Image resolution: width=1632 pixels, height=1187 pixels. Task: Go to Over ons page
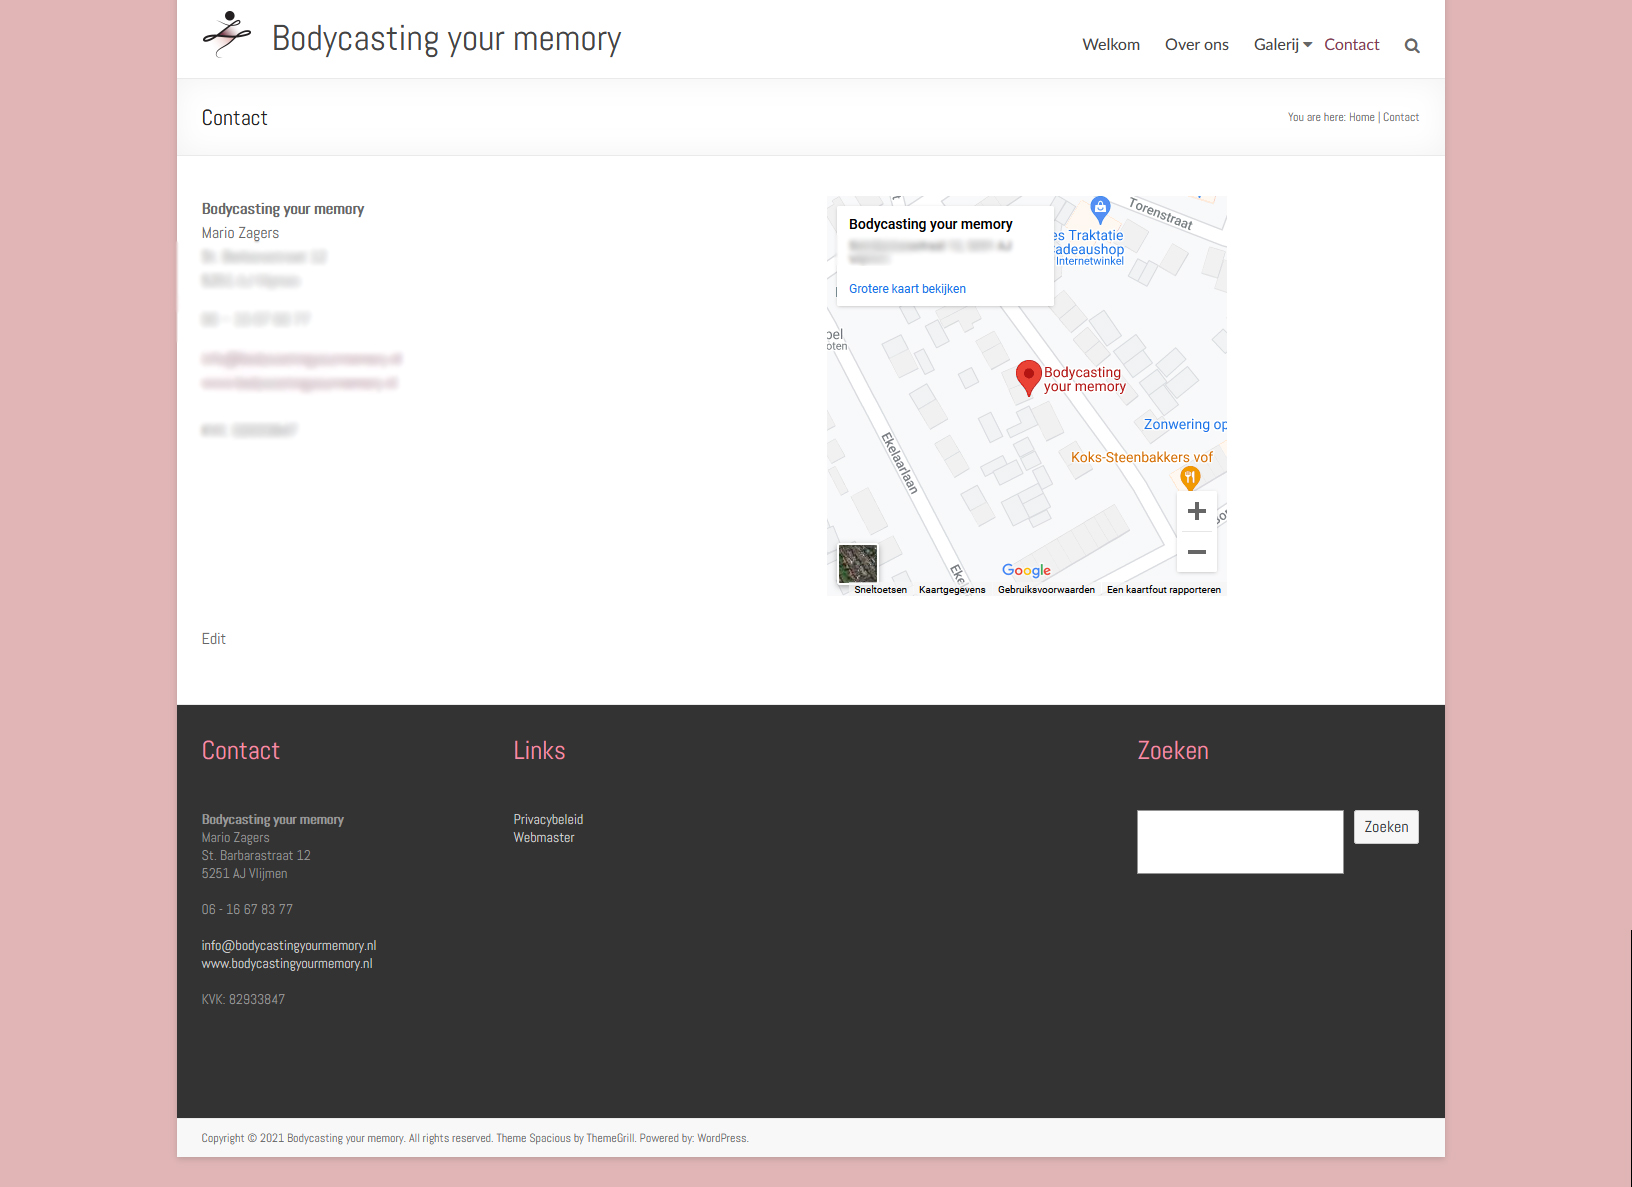click(1196, 45)
